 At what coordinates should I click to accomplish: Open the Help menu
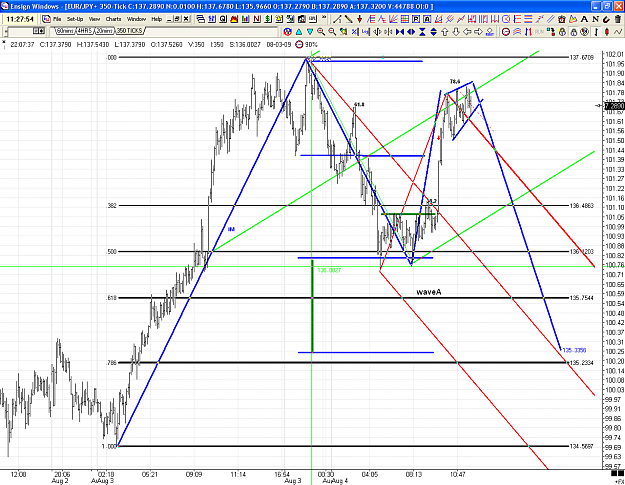coord(157,19)
